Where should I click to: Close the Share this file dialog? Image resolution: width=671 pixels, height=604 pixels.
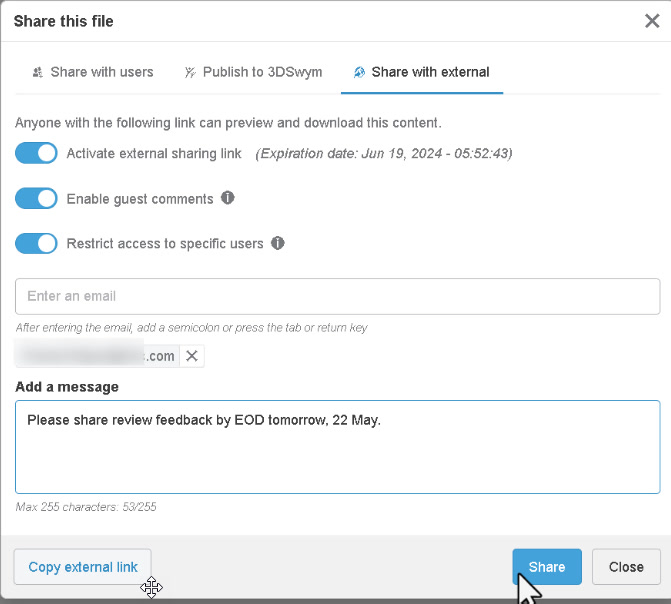pos(652,21)
